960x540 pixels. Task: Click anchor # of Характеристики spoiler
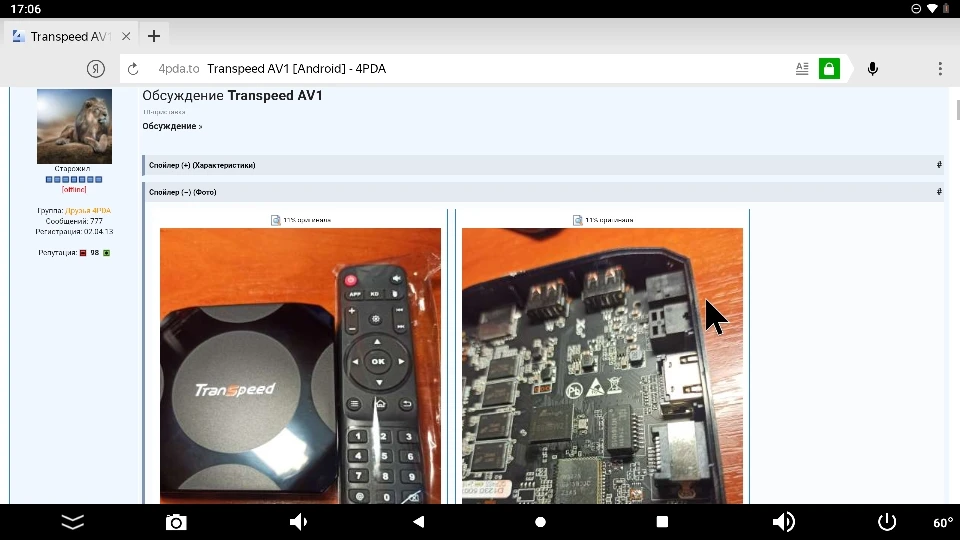click(939, 165)
